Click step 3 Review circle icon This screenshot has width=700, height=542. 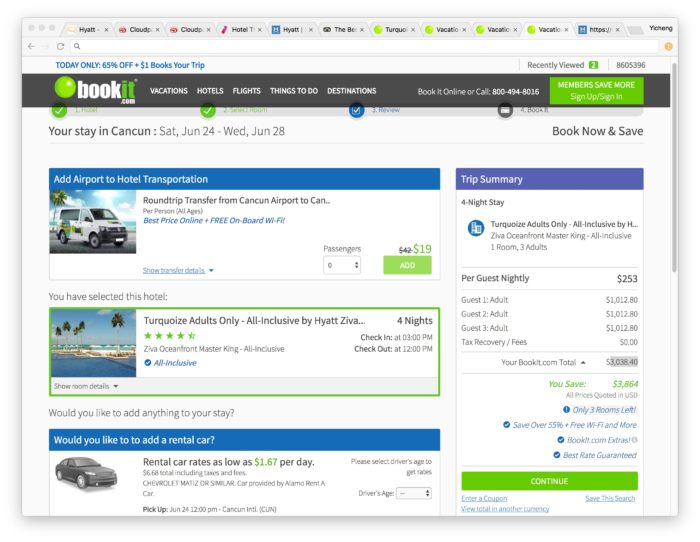356,110
